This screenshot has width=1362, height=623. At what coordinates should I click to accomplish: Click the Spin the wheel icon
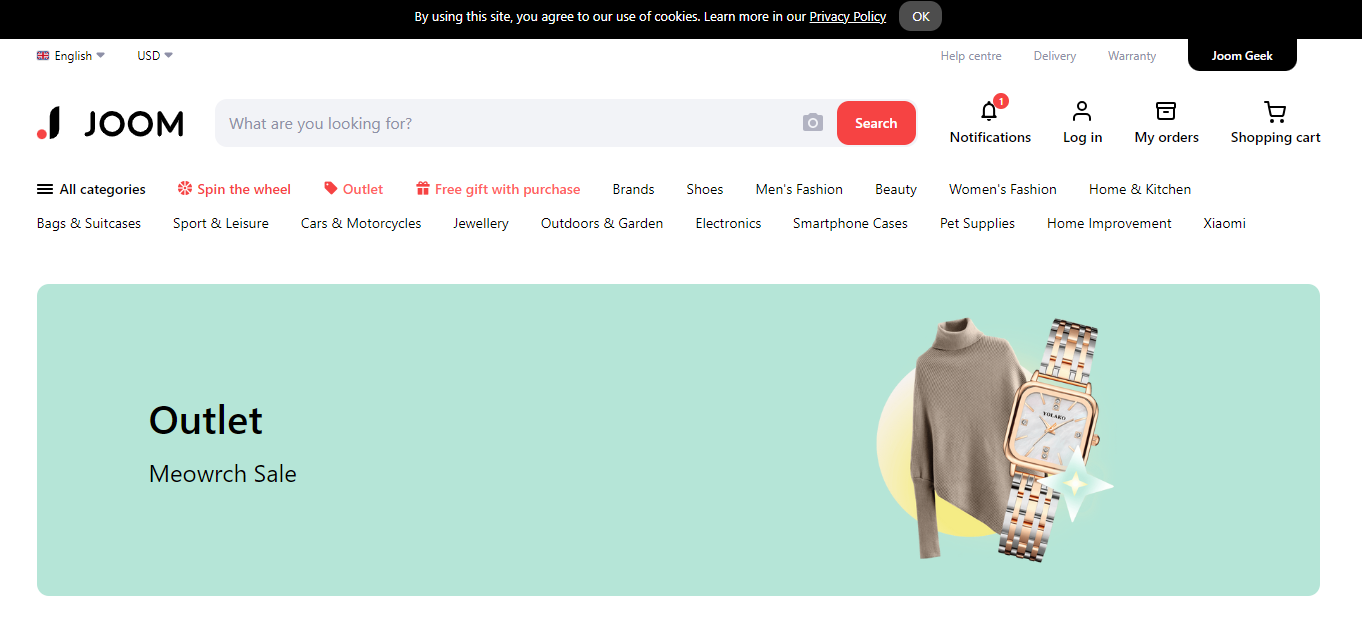185,188
